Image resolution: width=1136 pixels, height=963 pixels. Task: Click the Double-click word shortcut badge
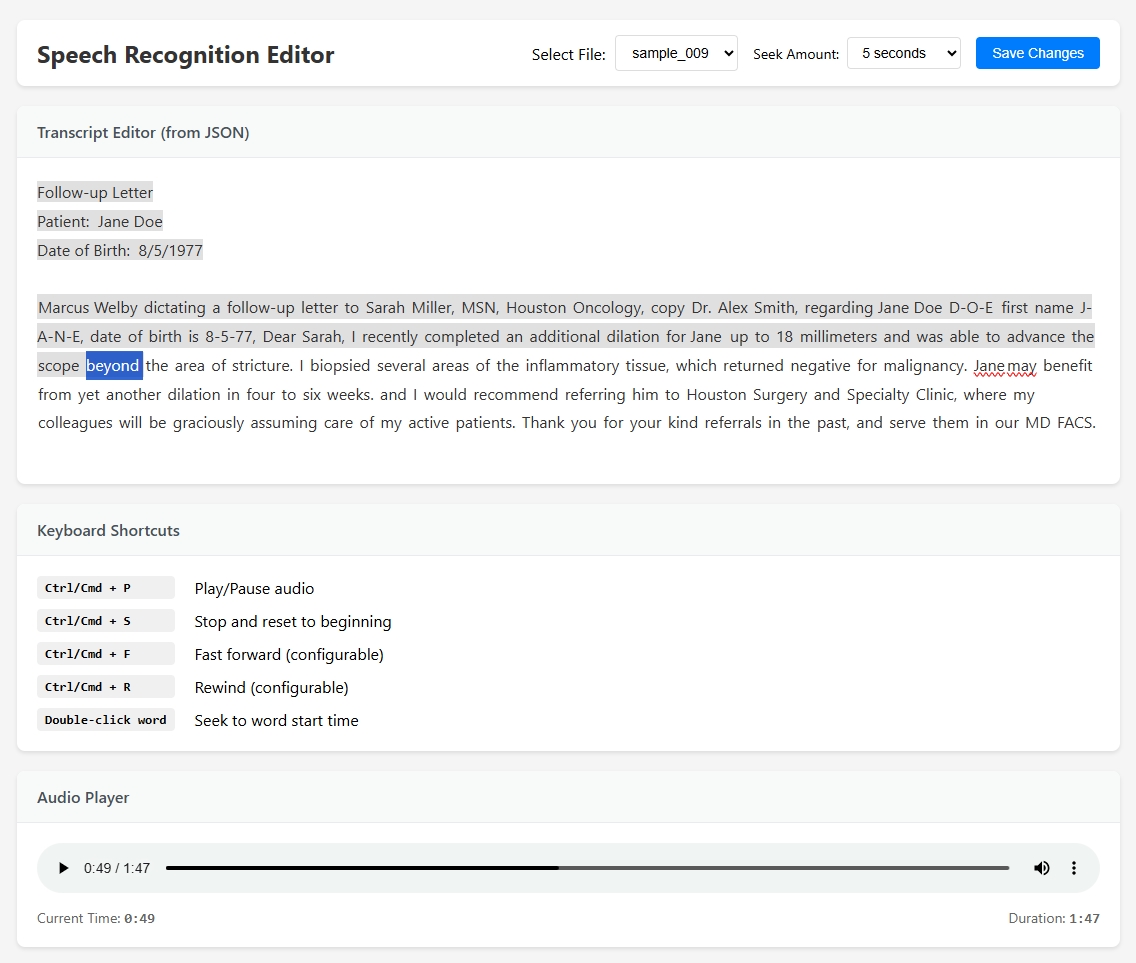[x=105, y=720]
